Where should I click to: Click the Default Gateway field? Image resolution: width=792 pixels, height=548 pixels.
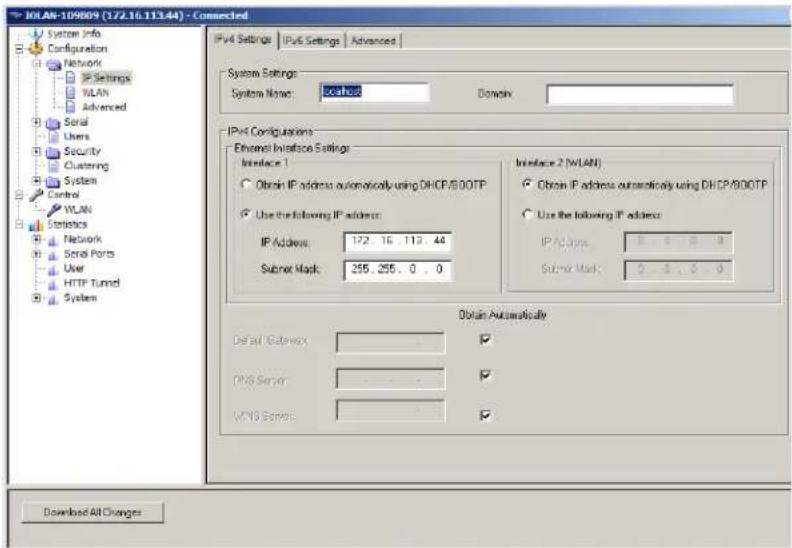[390, 342]
